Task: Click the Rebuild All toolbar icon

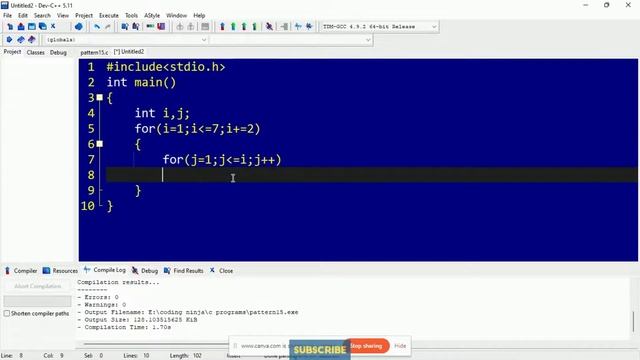Action: pos(255,27)
